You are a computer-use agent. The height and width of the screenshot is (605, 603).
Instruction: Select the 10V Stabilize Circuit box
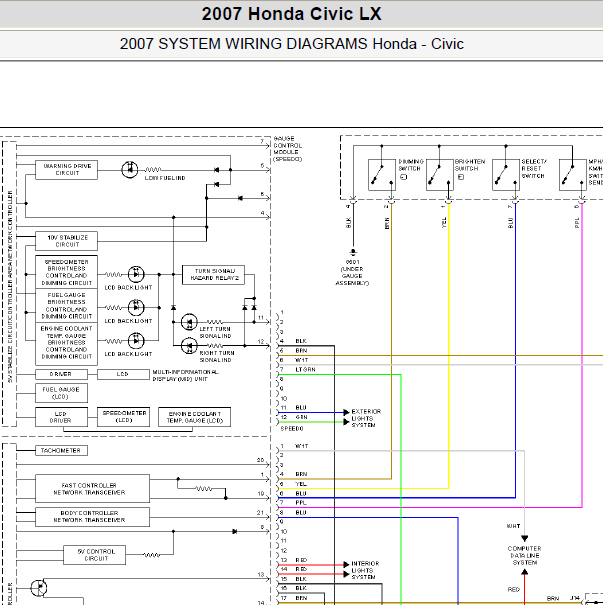(66, 241)
